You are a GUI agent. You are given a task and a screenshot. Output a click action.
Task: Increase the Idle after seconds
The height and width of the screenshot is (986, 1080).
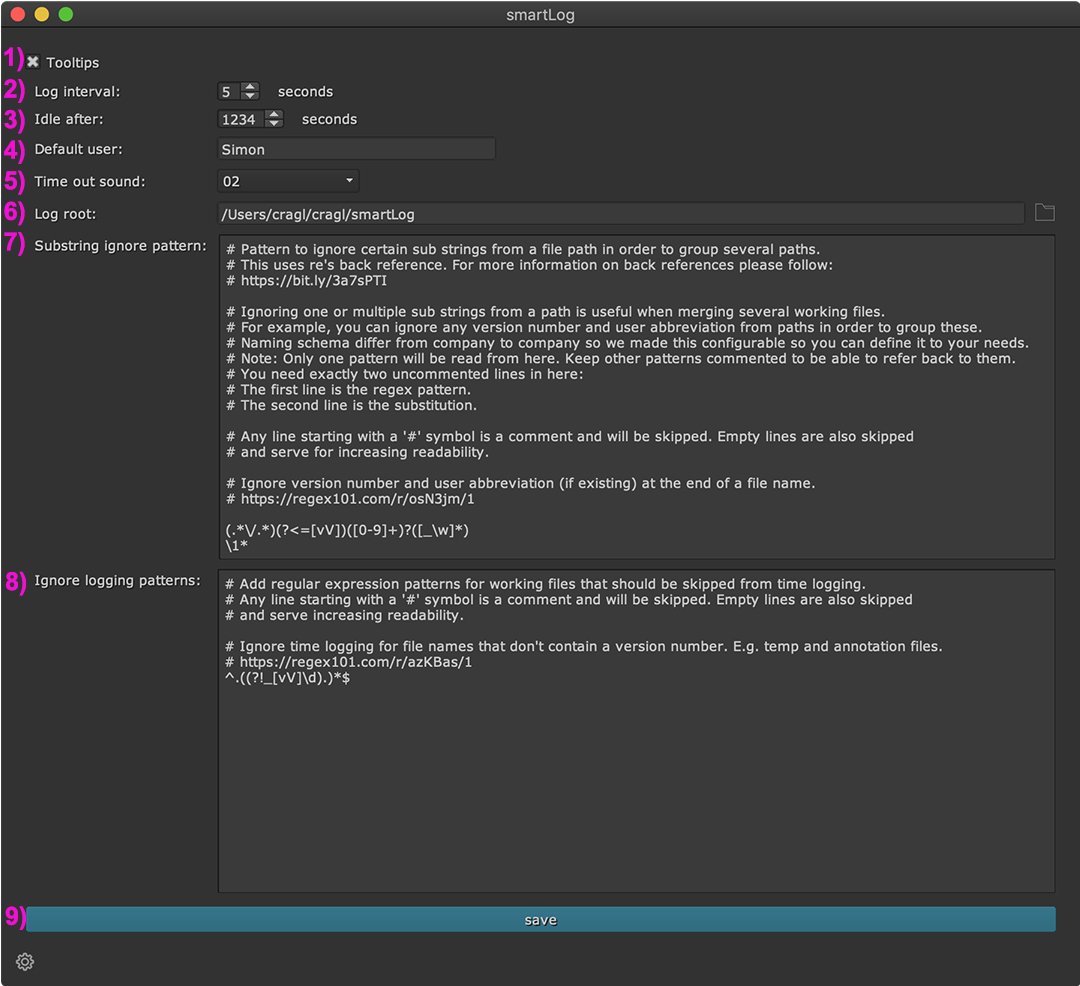click(274, 115)
